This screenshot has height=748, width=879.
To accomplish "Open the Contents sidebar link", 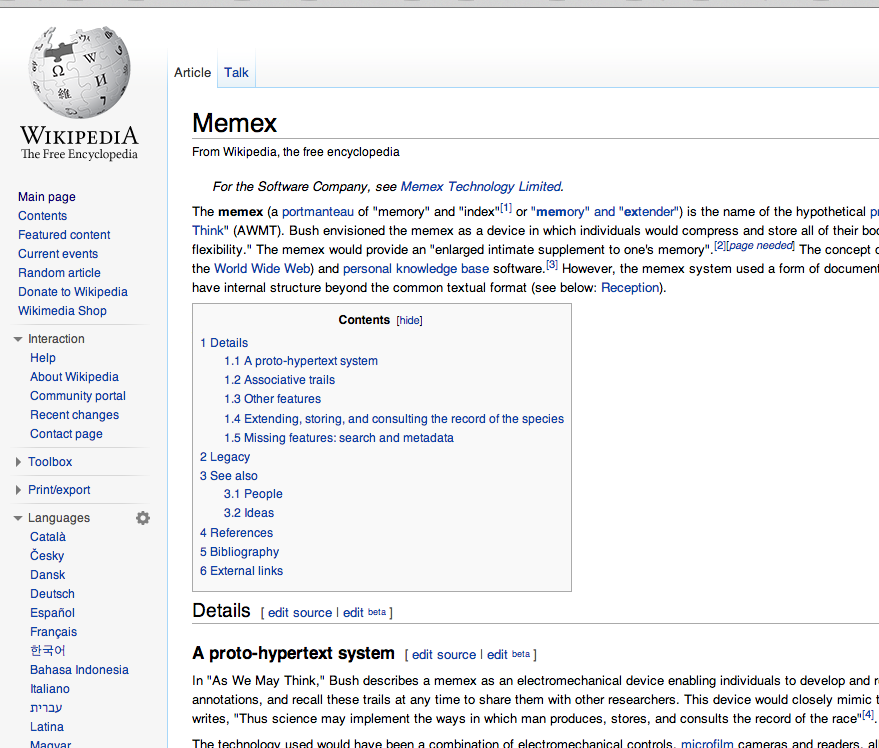I will tap(42, 216).
